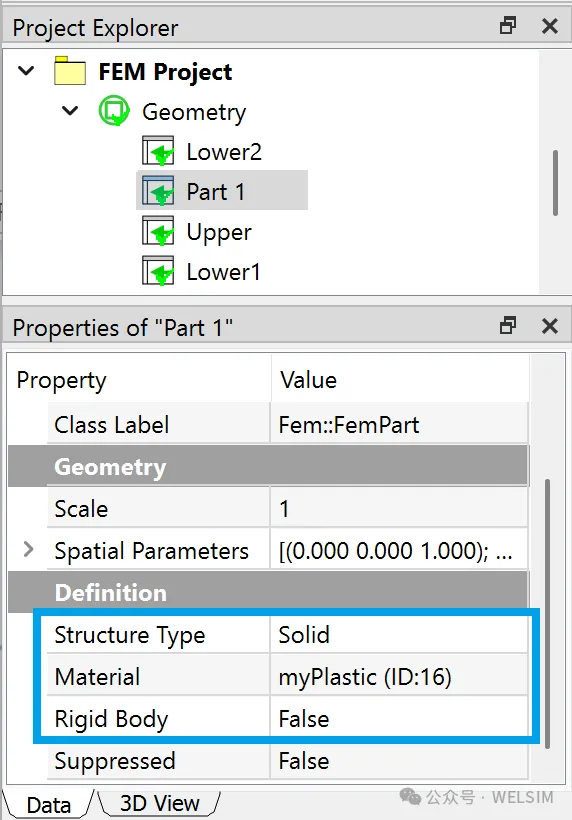
Task: Open the Structure Type Solid dropdown
Action: [399, 634]
